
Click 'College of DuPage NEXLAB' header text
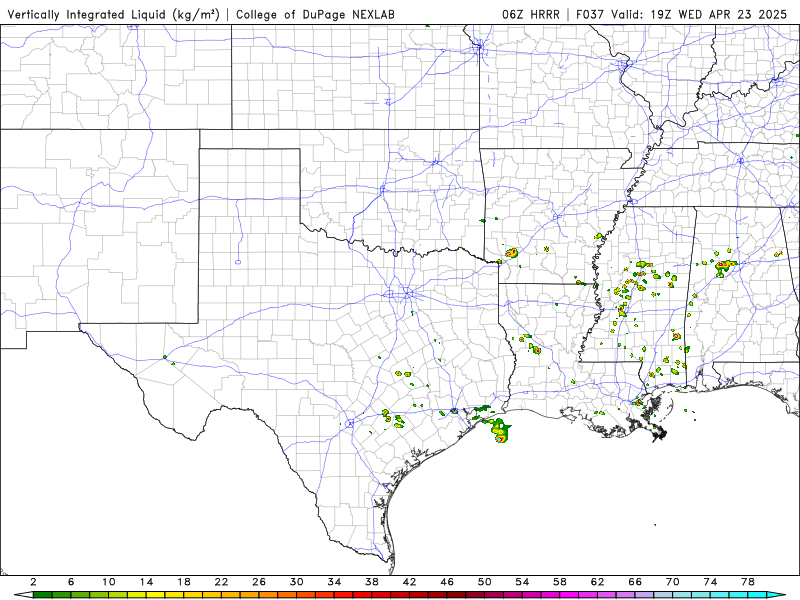point(315,14)
